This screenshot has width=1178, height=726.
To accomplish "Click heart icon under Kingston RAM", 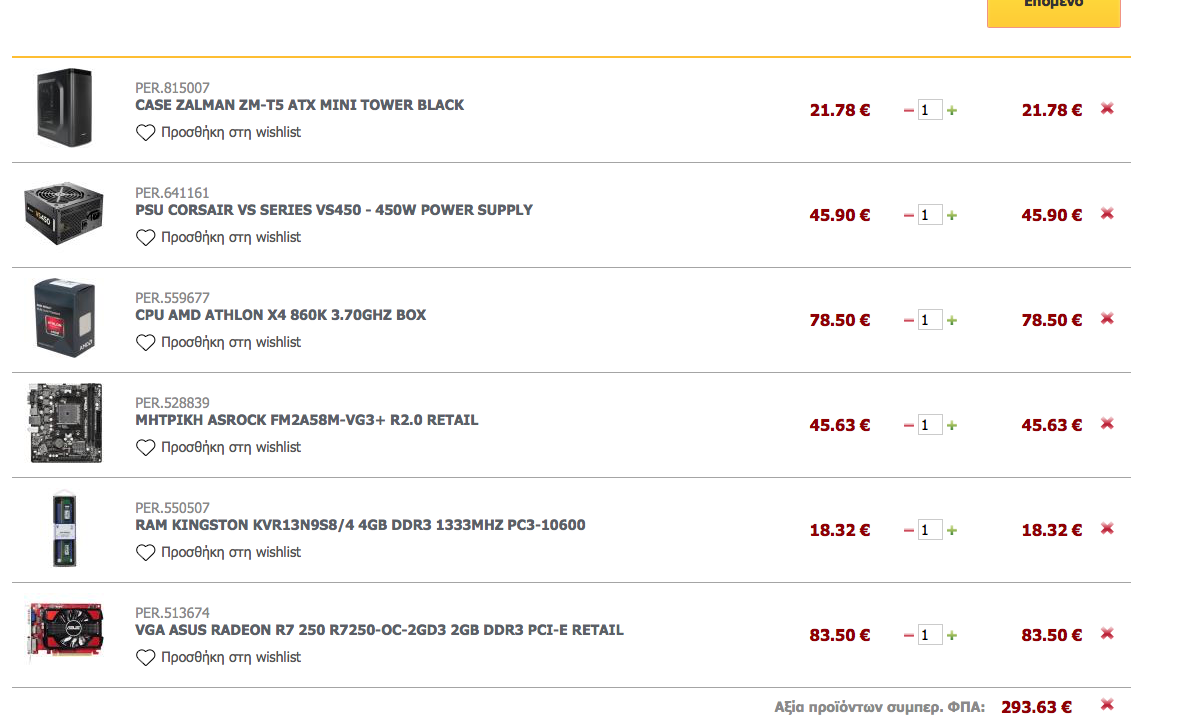I will pyautogui.click(x=145, y=552).
